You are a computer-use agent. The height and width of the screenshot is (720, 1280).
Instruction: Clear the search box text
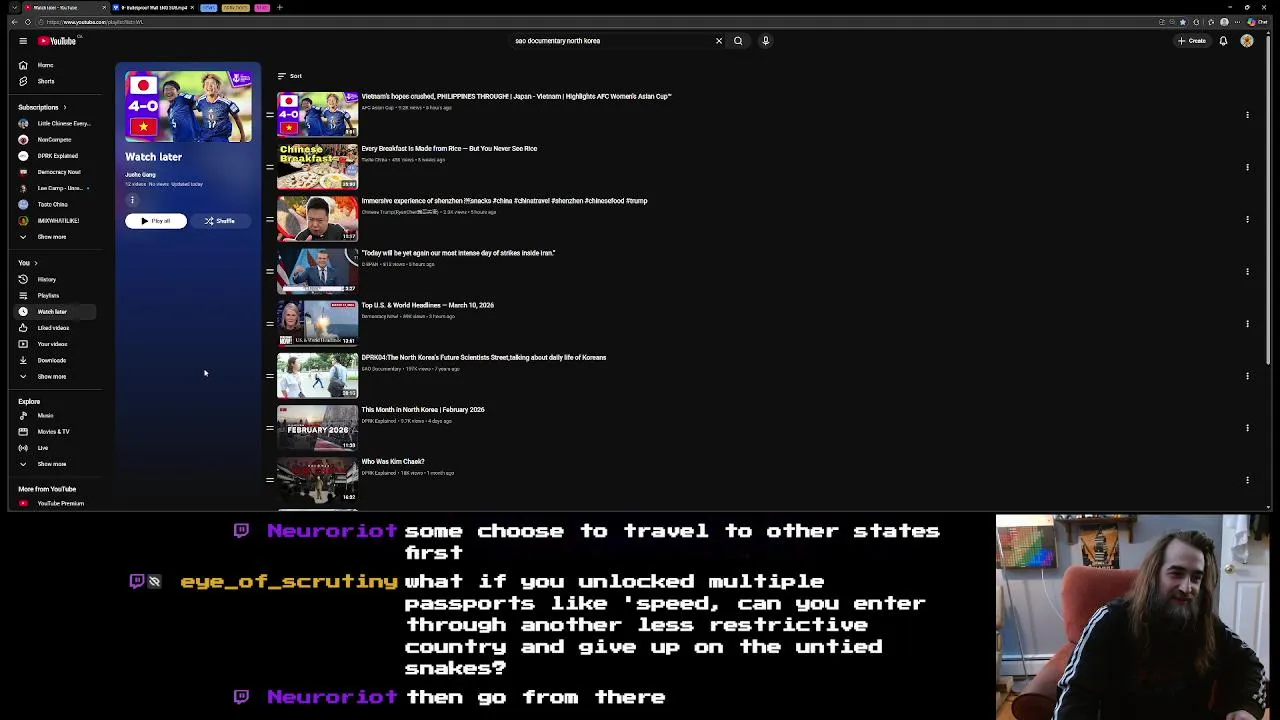[x=718, y=41]
